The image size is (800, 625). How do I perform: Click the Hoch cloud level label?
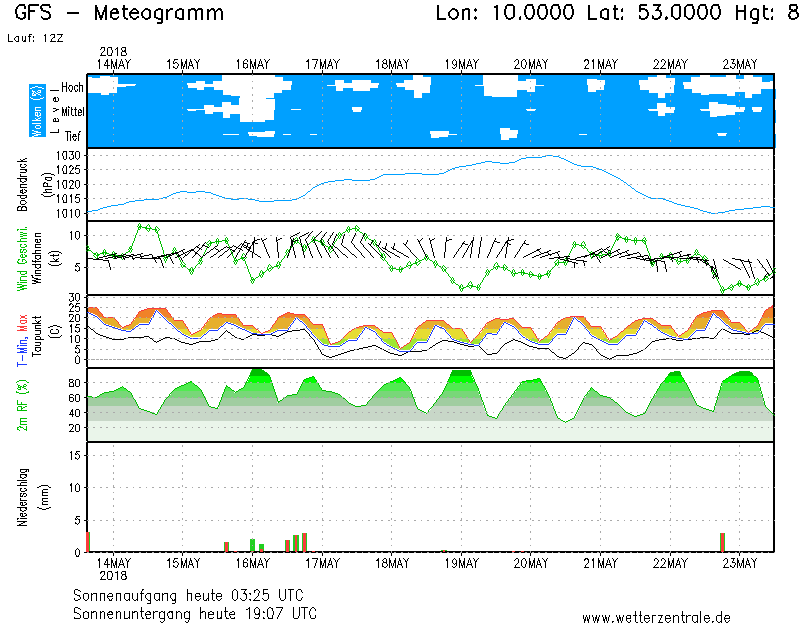[72, 88]
